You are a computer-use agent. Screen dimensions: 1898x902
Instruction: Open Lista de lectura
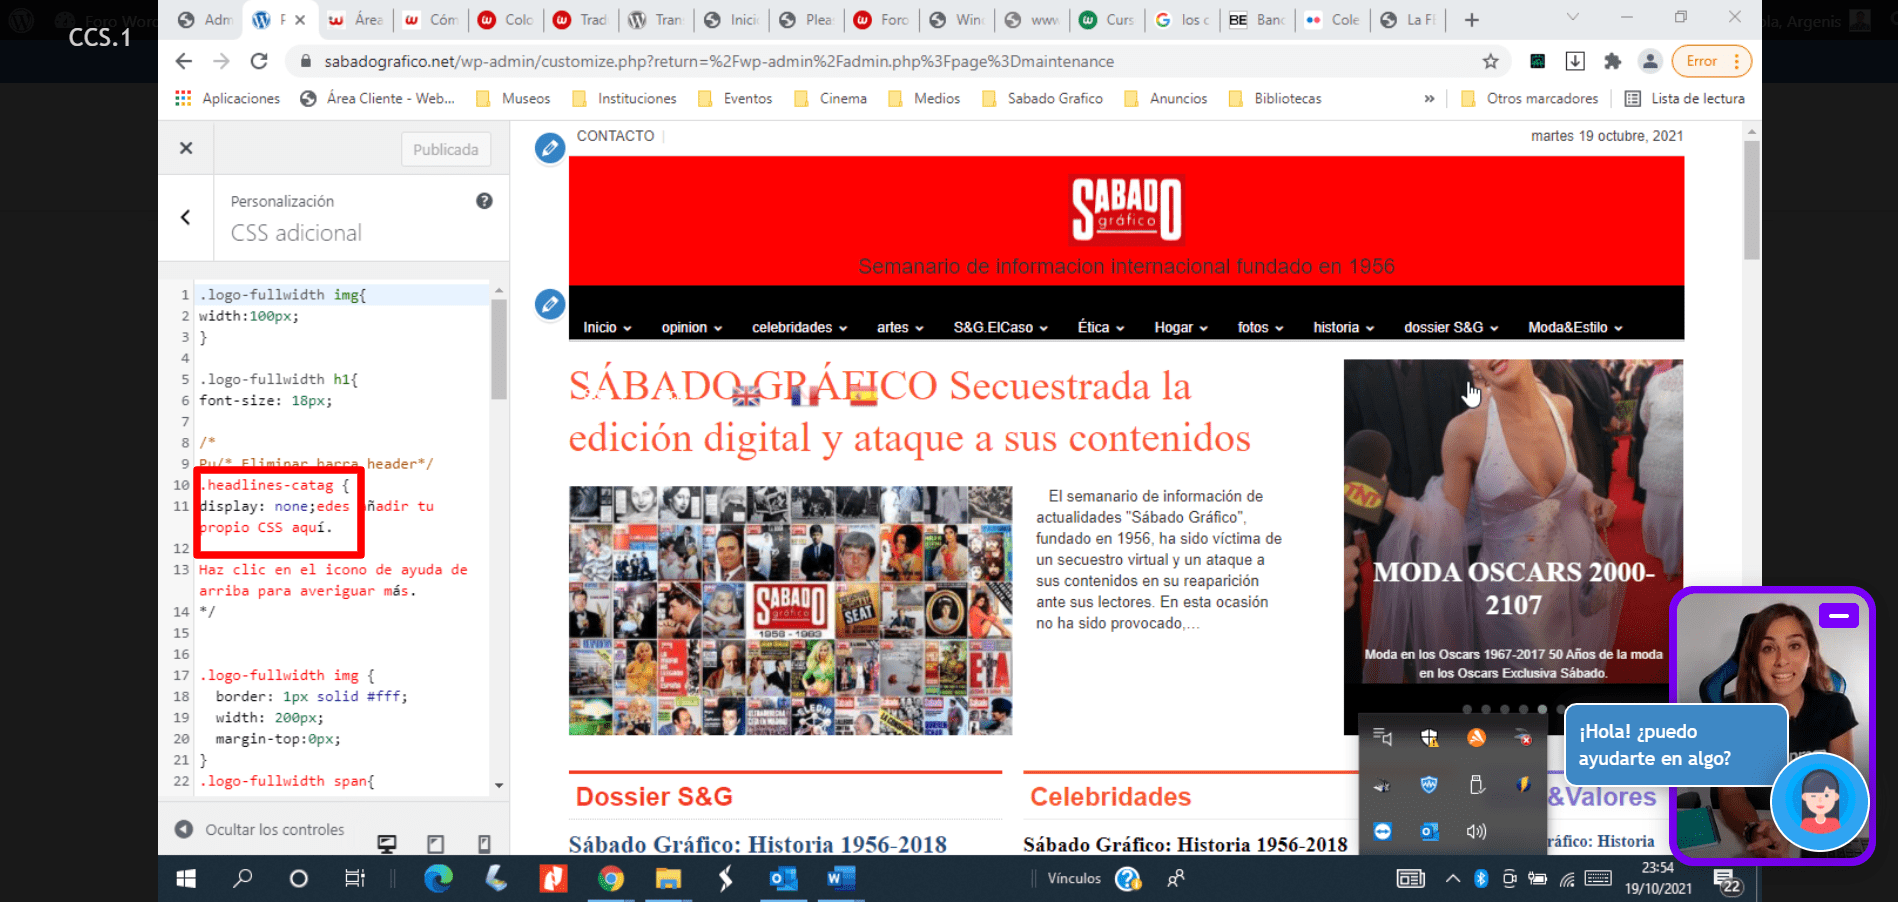coord(1685,98)
